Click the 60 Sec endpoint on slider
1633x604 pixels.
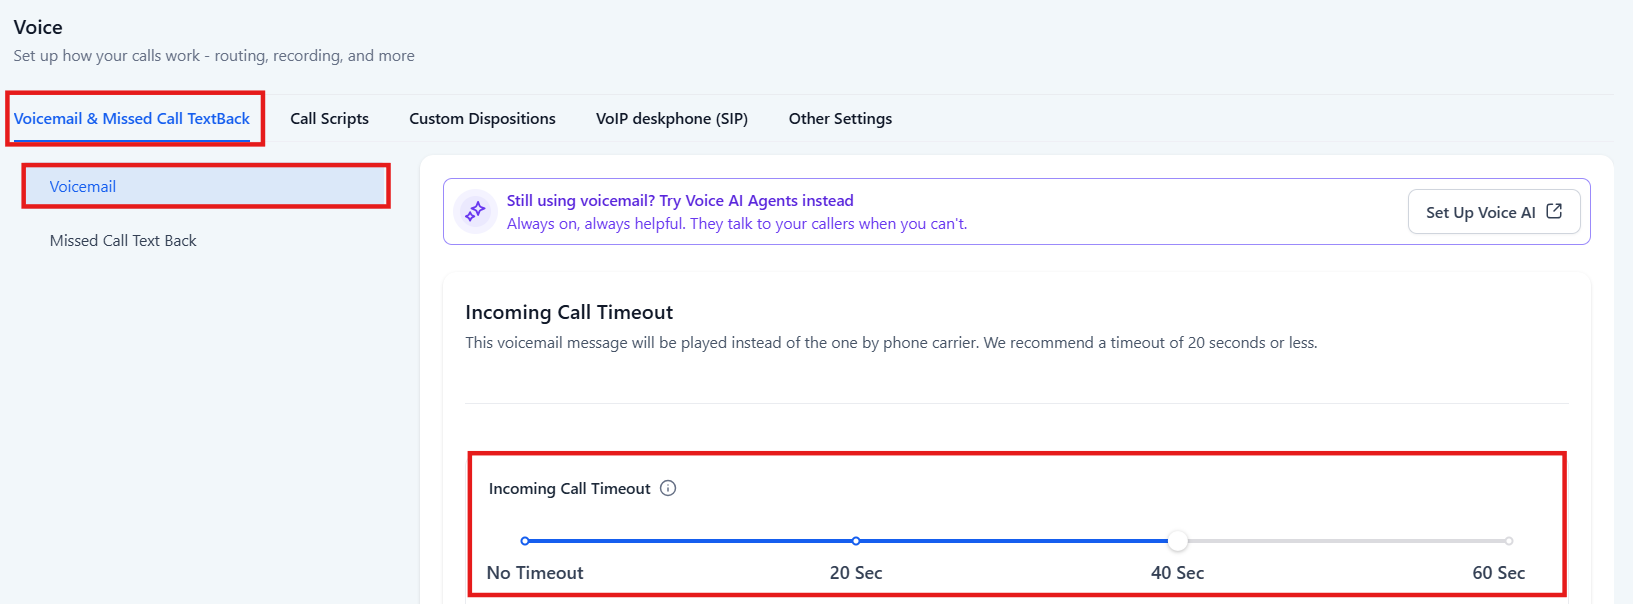point(1508,541)
